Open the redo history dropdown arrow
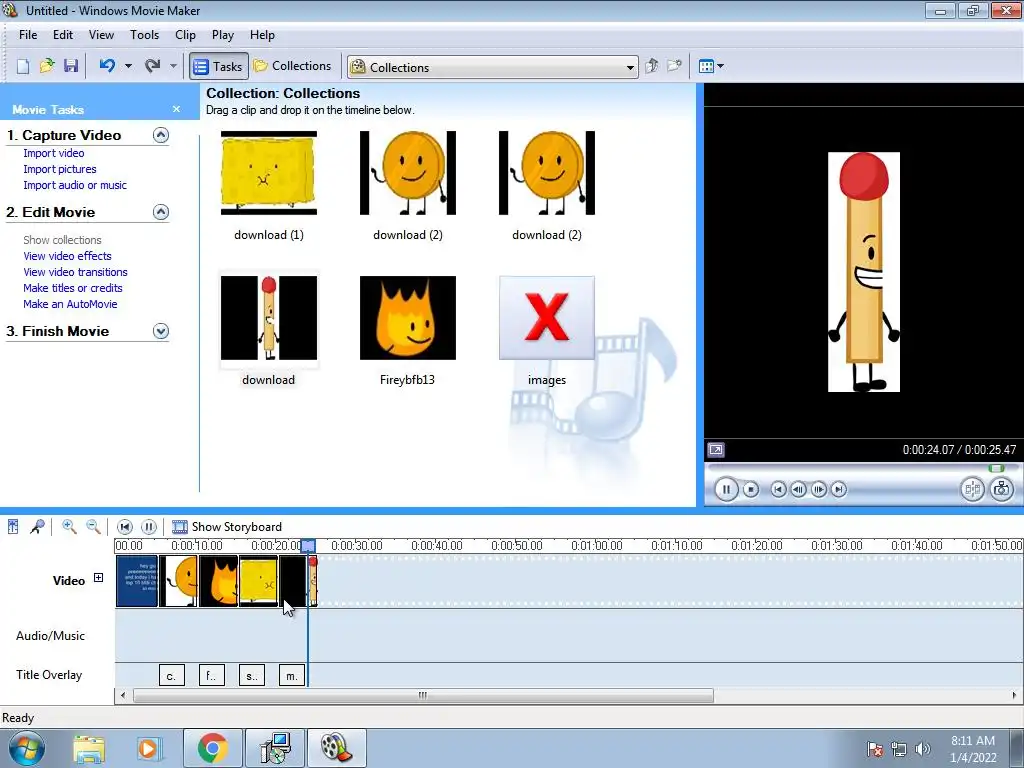This screenshot has height=768, width=1024. [173, 66]
